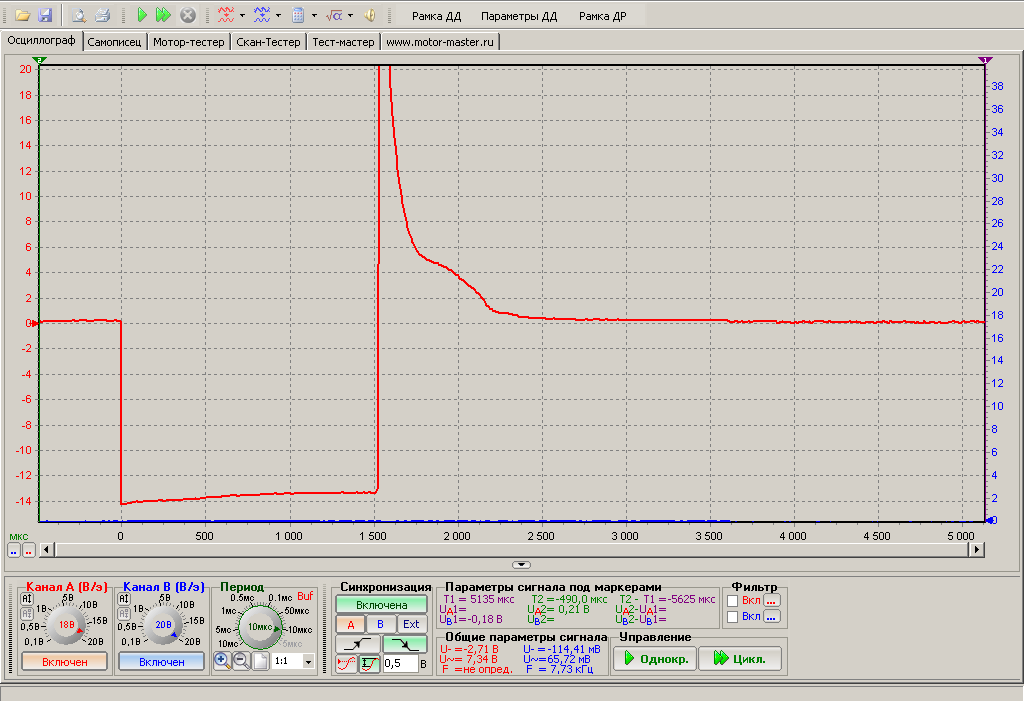Viewport: 1024px width, 702px height.
Task: Adjust the Период knob showing 10мкс
Action: 260,627
